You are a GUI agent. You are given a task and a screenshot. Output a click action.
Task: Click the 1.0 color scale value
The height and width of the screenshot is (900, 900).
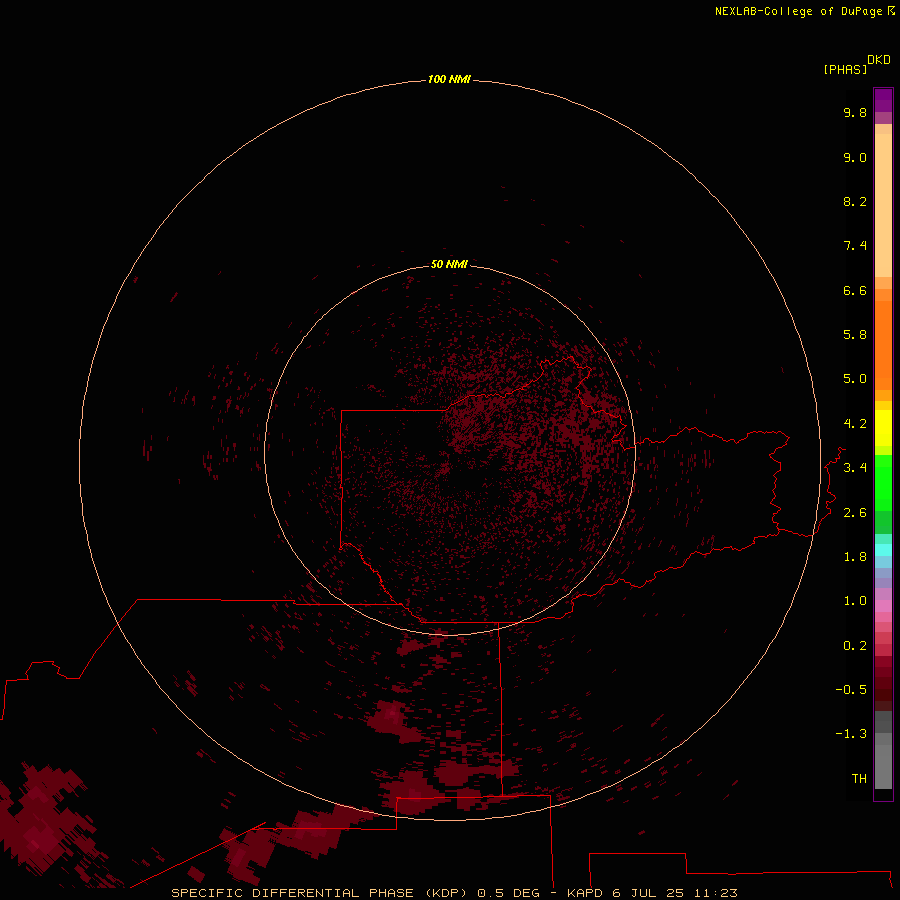[855, 601]
